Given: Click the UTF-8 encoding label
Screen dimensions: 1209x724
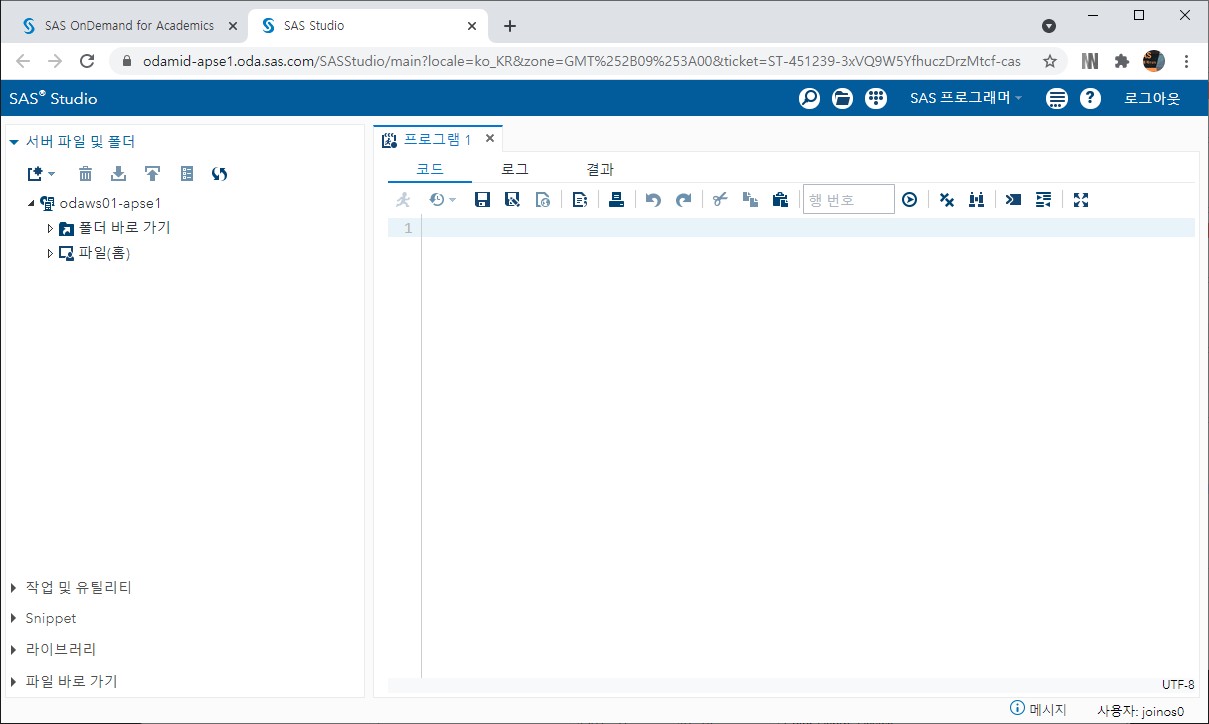Looking at the screenshot, I should (x=1178, y=685).
